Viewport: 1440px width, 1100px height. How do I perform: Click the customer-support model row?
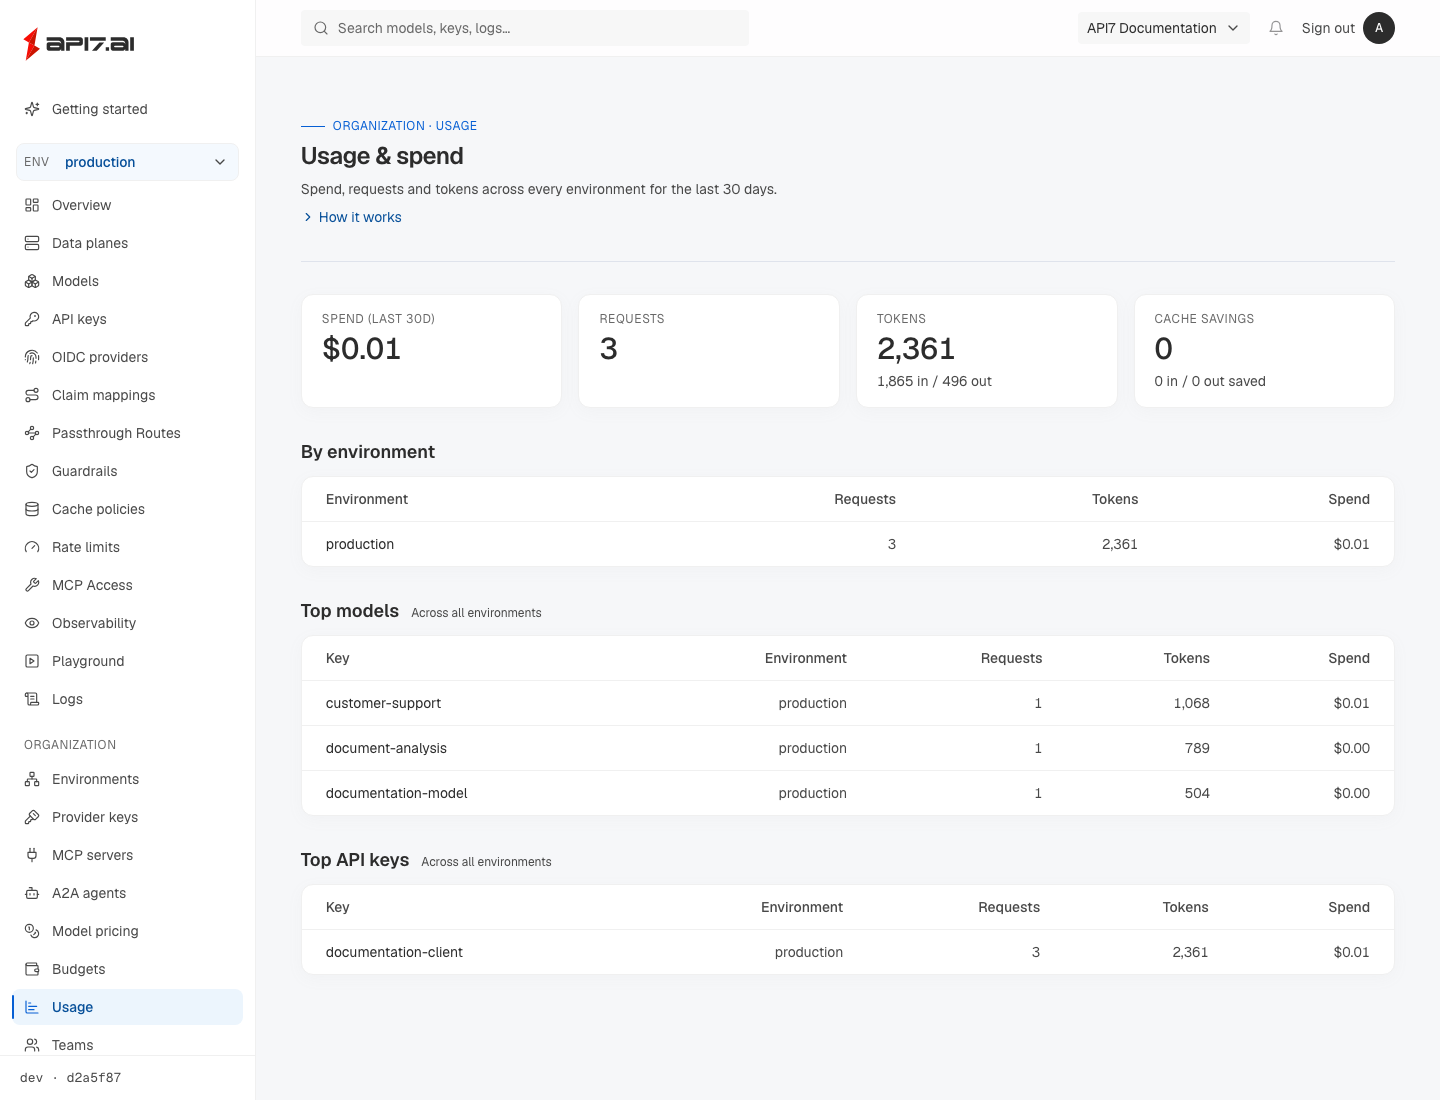[848, 703]
